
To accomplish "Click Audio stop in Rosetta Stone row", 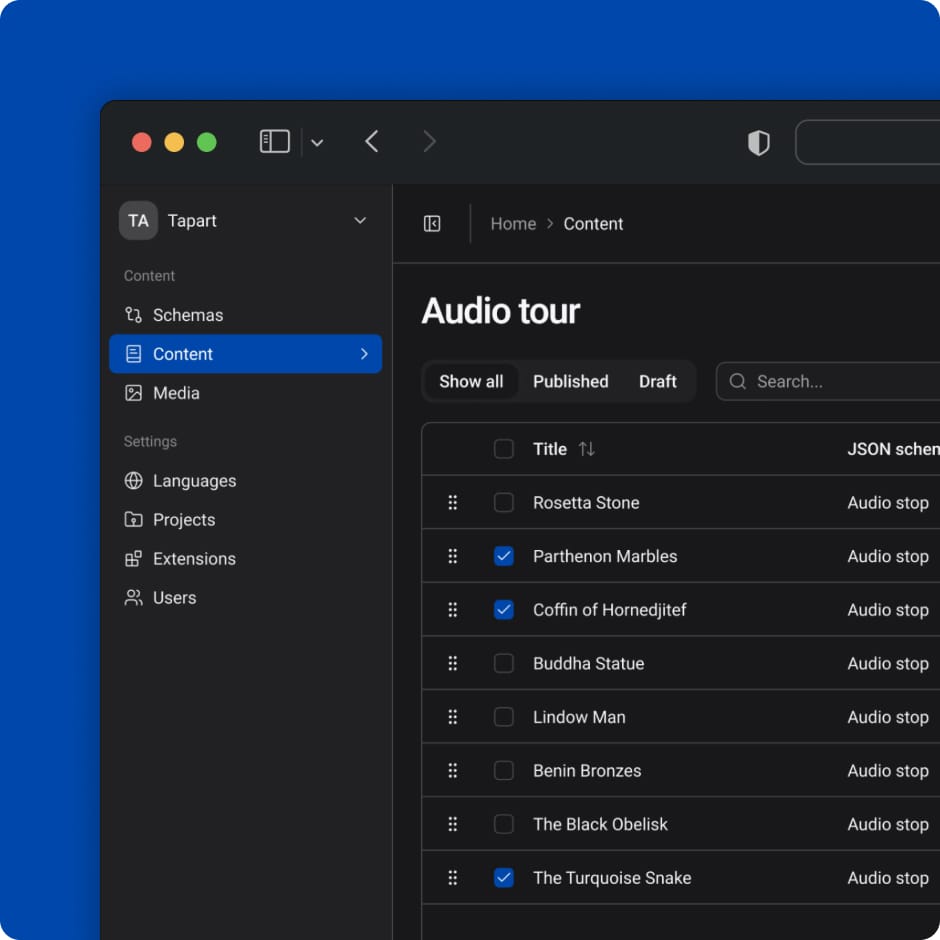I will point(888,502).
